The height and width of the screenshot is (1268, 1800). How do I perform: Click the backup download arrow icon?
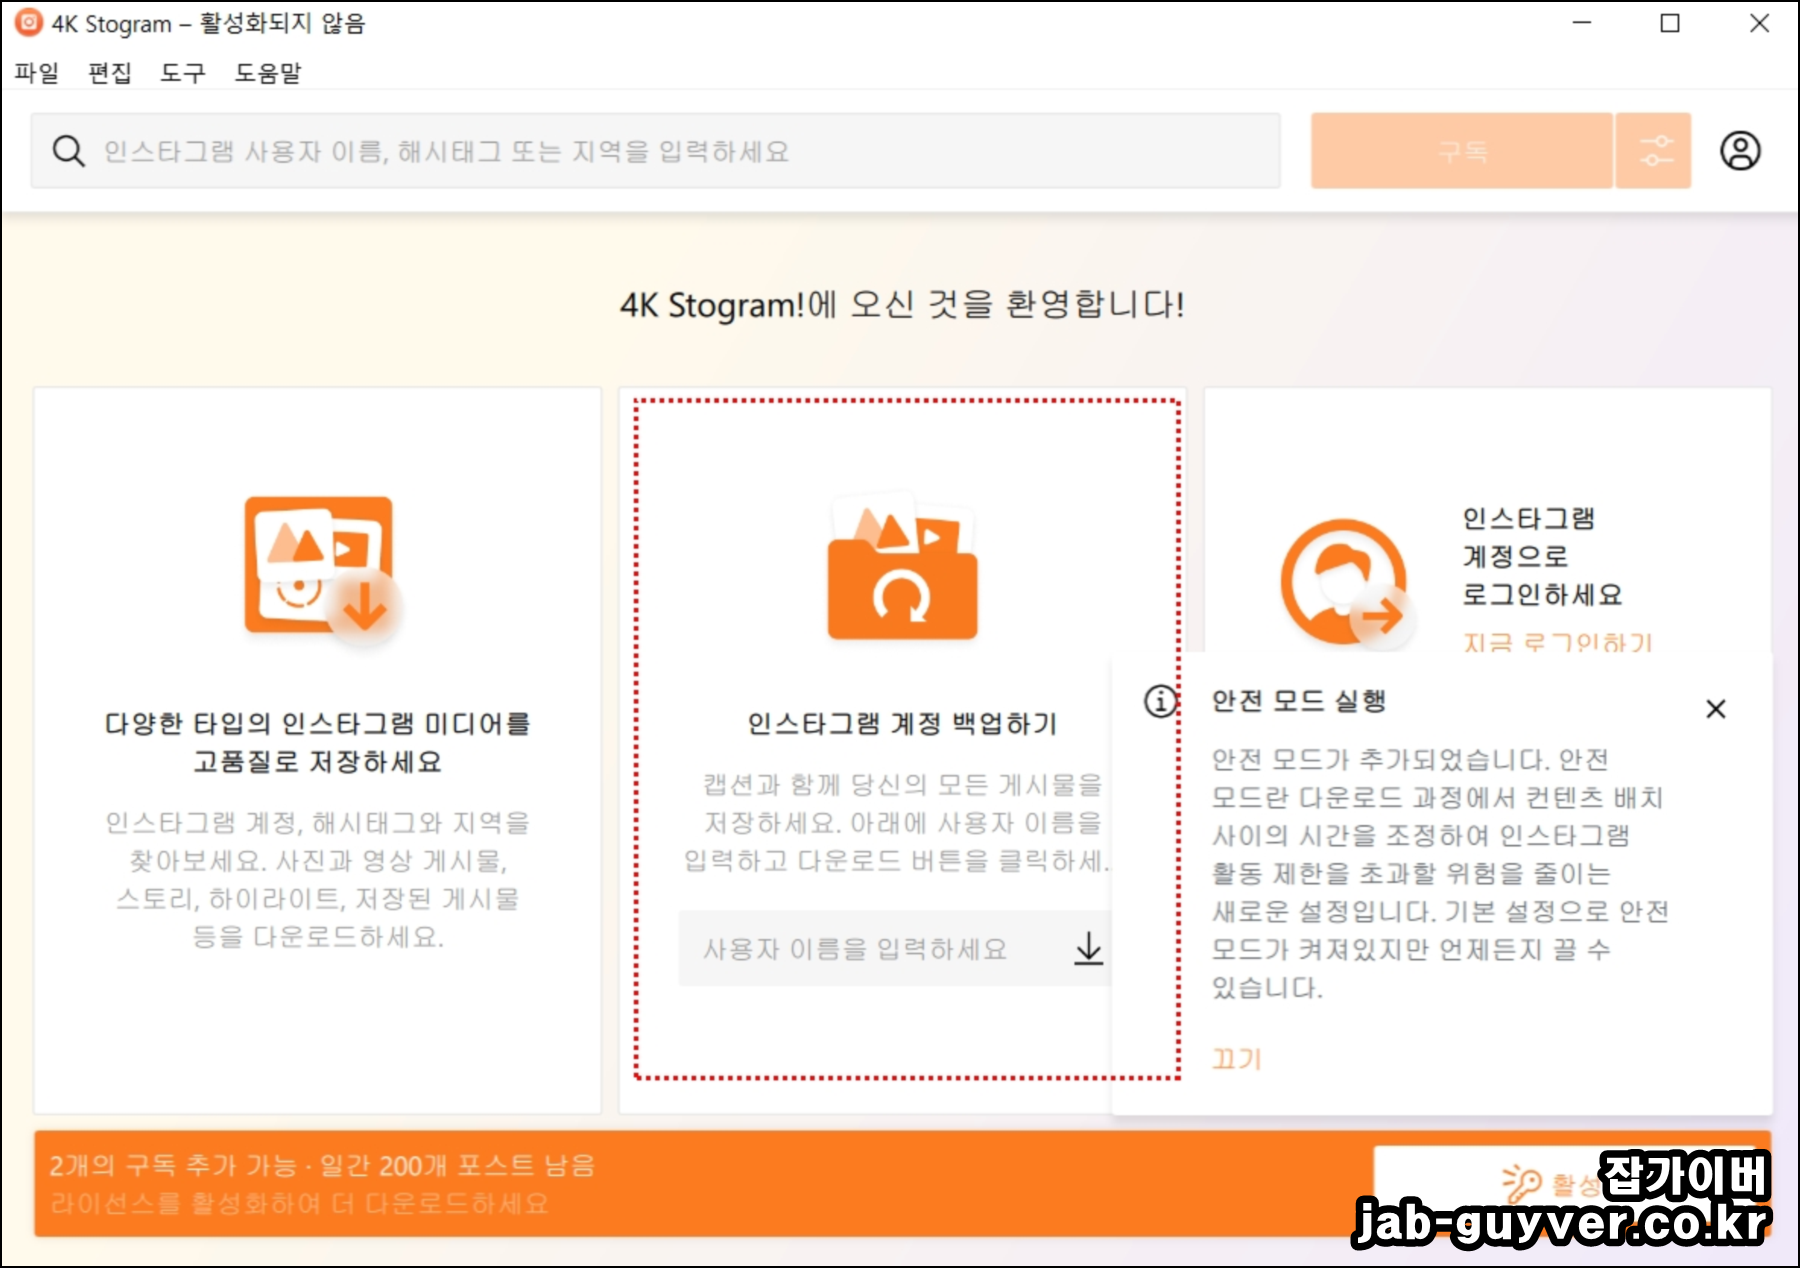[1088, 948]
